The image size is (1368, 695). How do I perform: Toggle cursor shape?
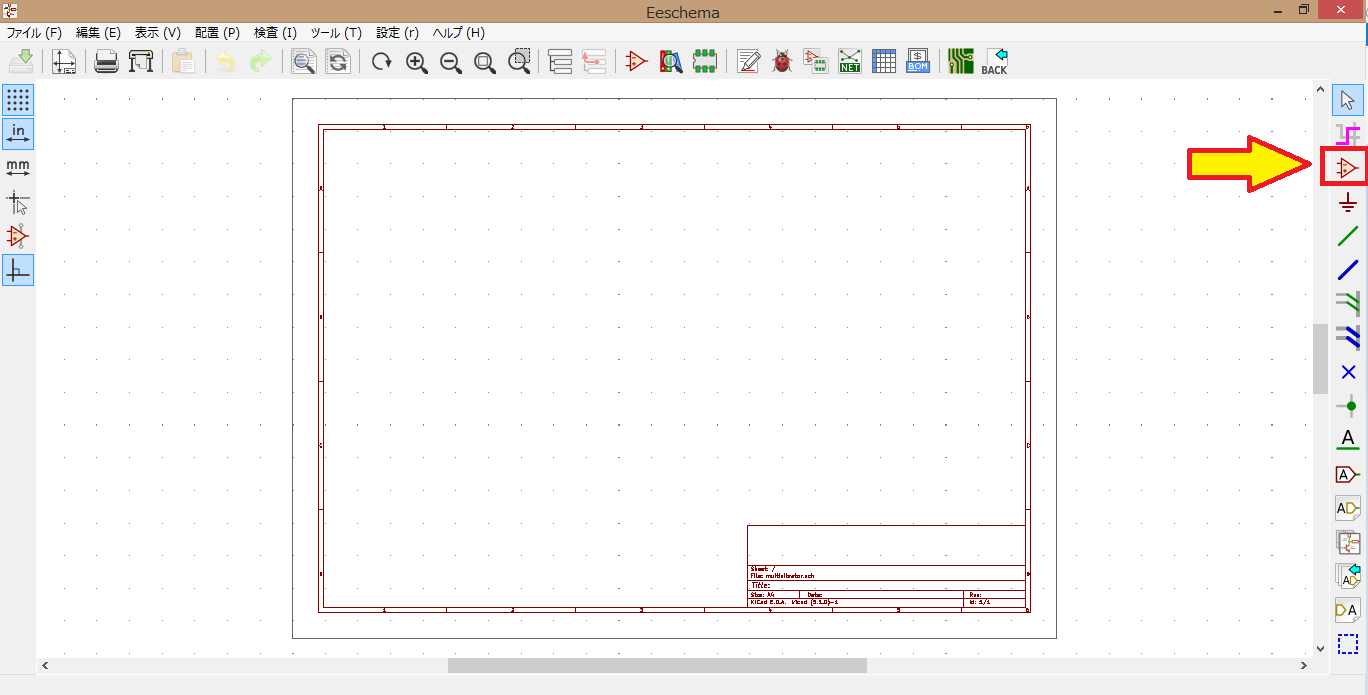tap(18, 203)
